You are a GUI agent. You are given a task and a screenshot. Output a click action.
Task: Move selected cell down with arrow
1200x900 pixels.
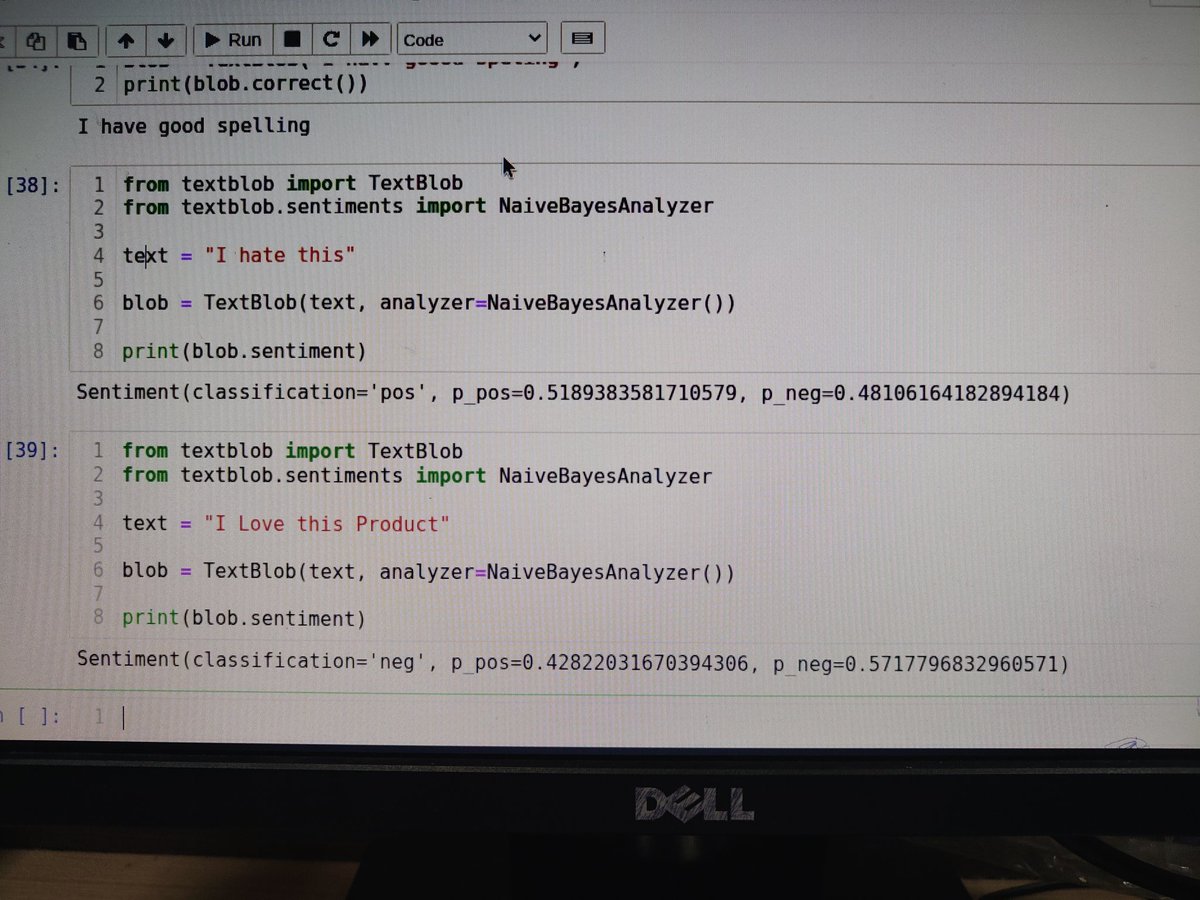[x=165, y=40]
